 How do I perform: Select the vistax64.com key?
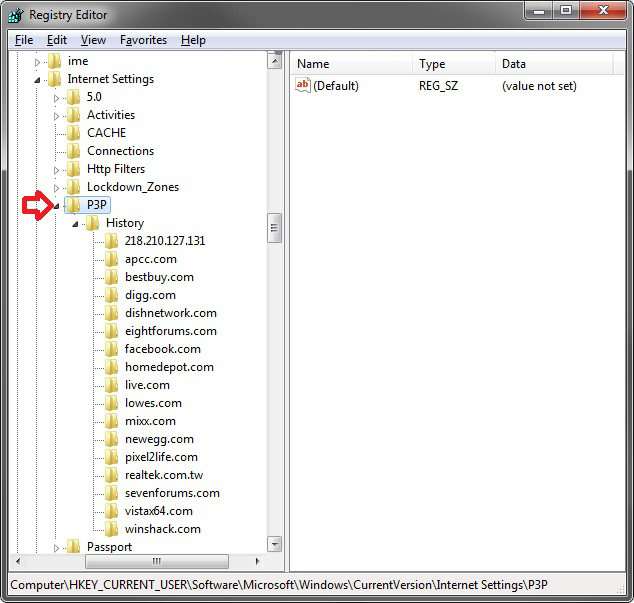[158, 511]
